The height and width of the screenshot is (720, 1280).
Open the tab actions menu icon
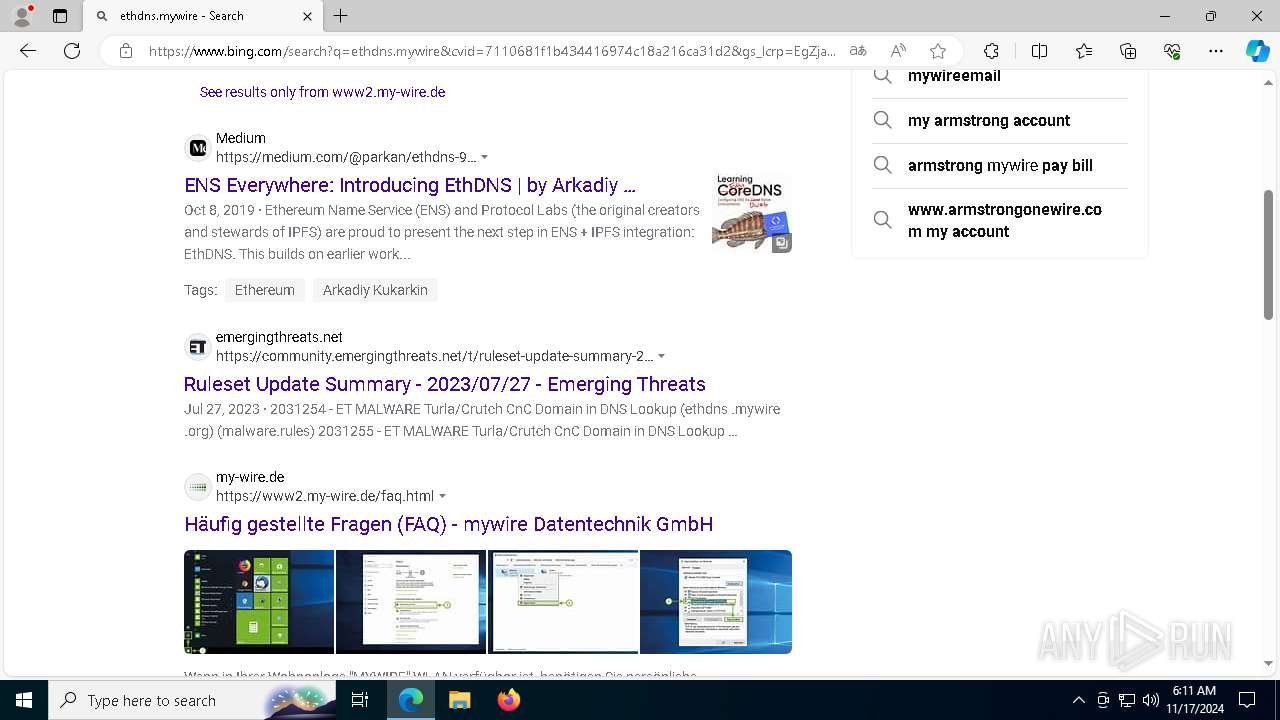click(60, 16)
